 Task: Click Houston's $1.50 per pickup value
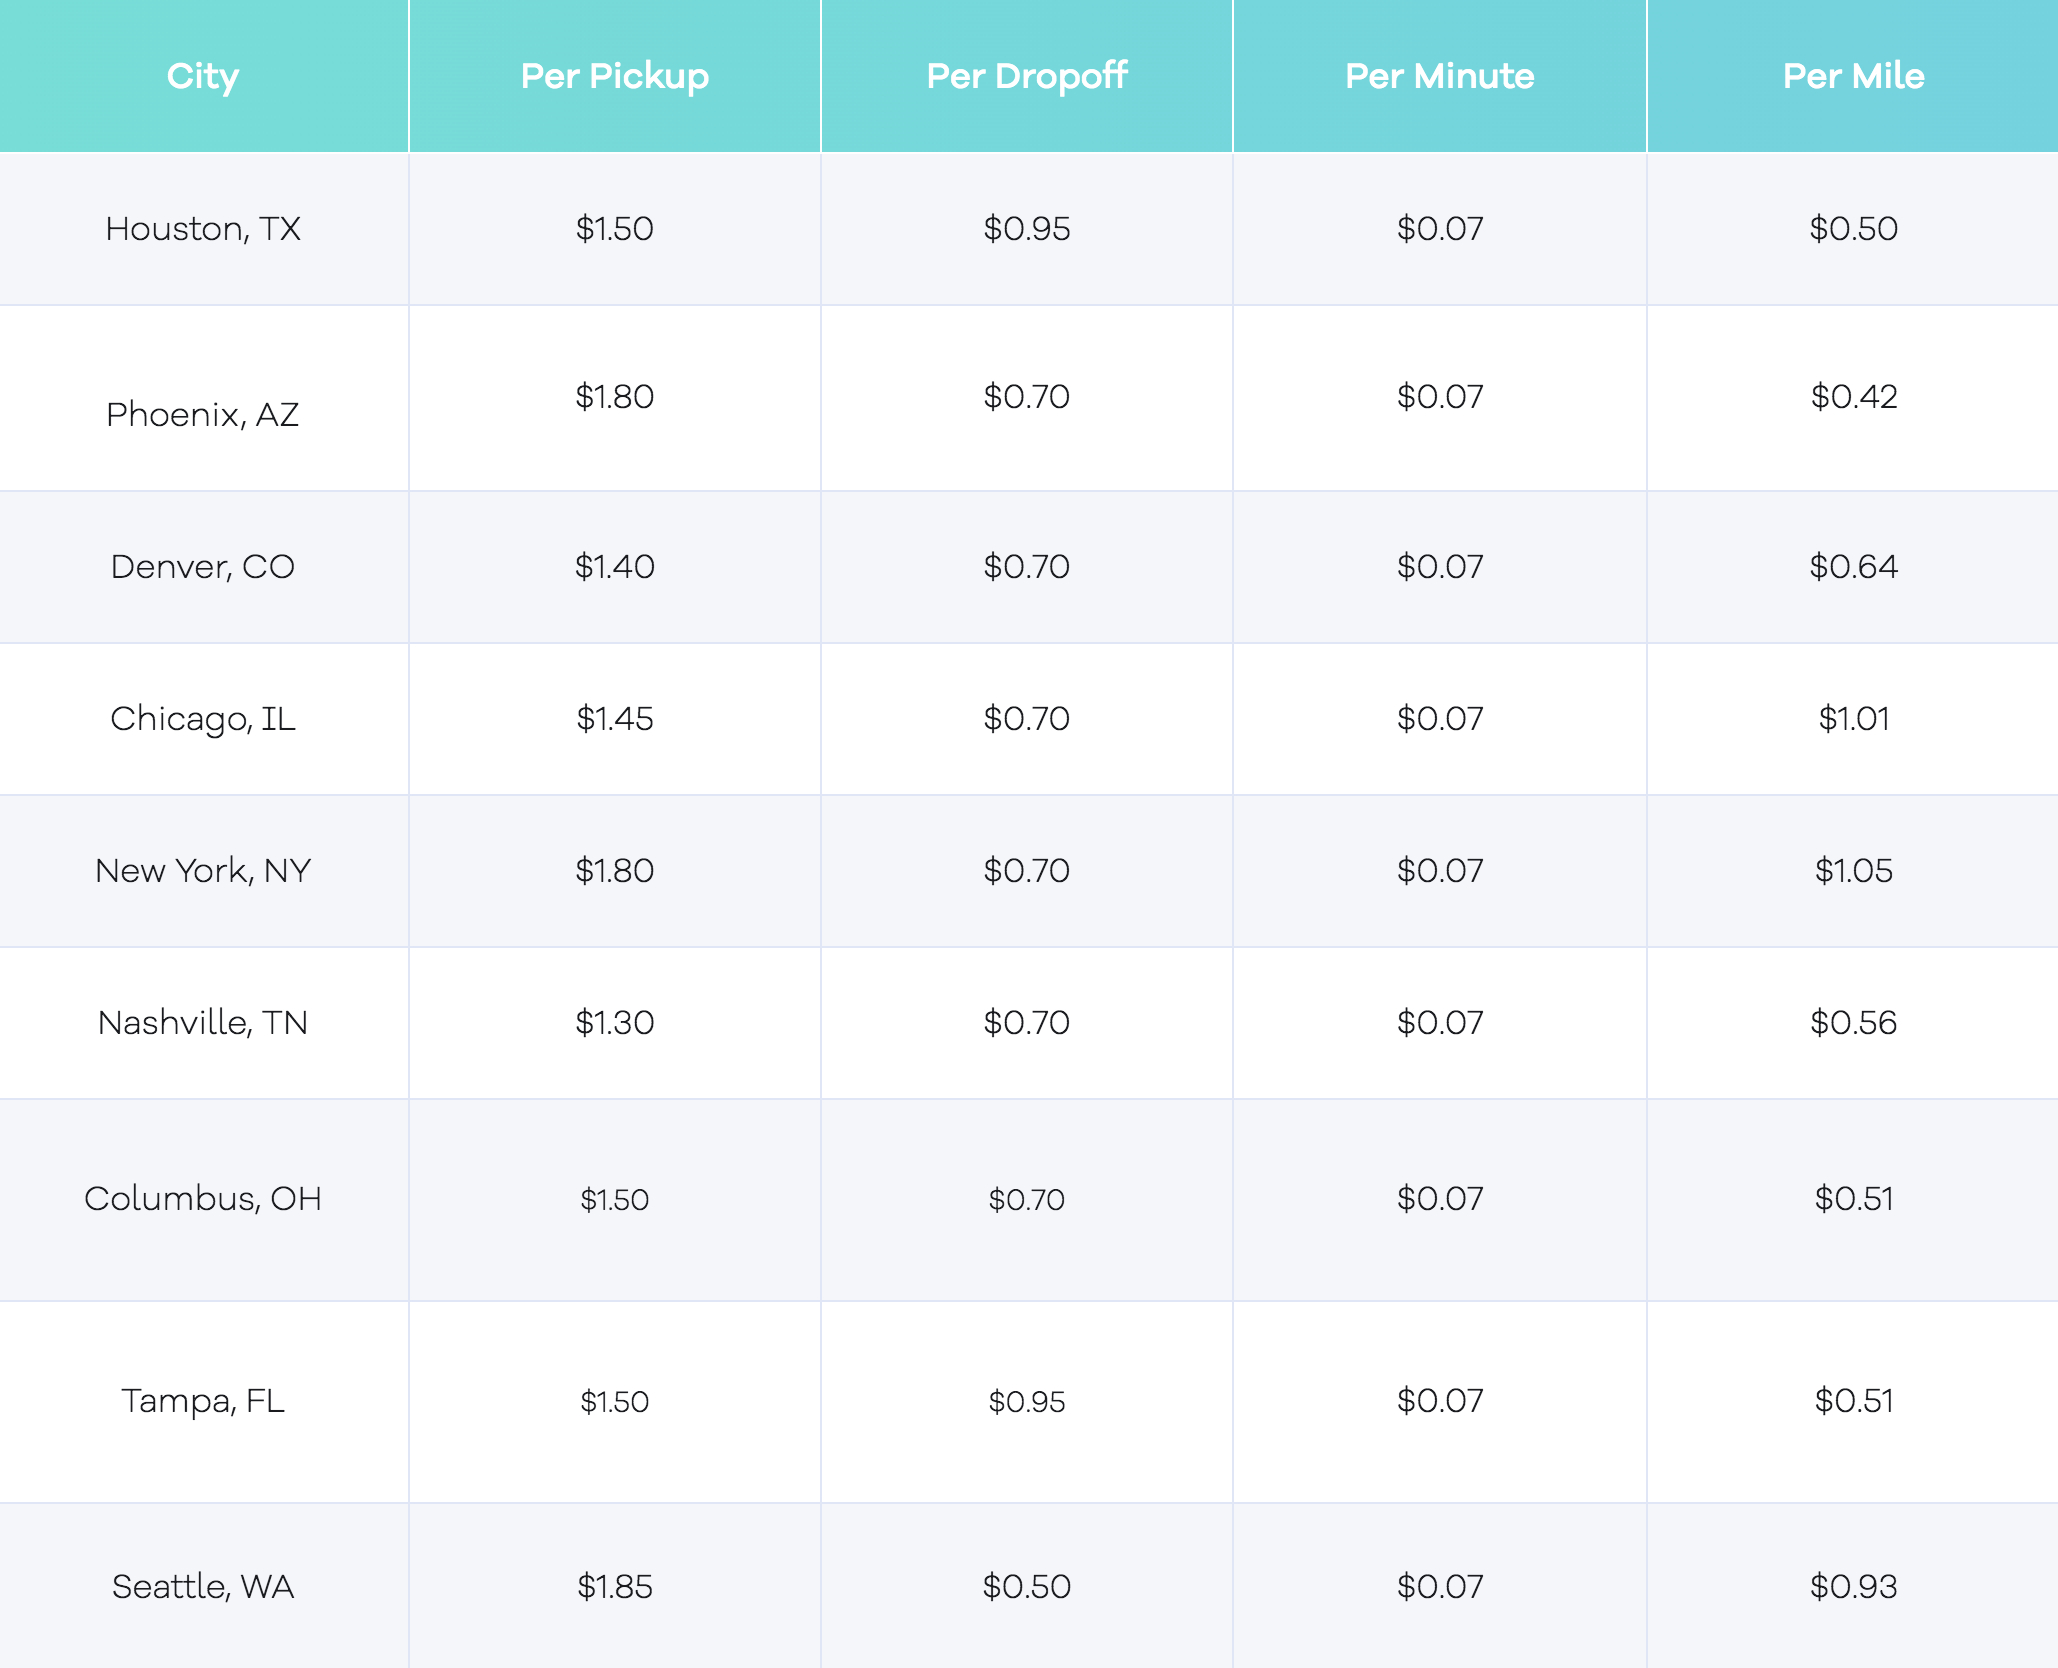(x=615, y=229)
